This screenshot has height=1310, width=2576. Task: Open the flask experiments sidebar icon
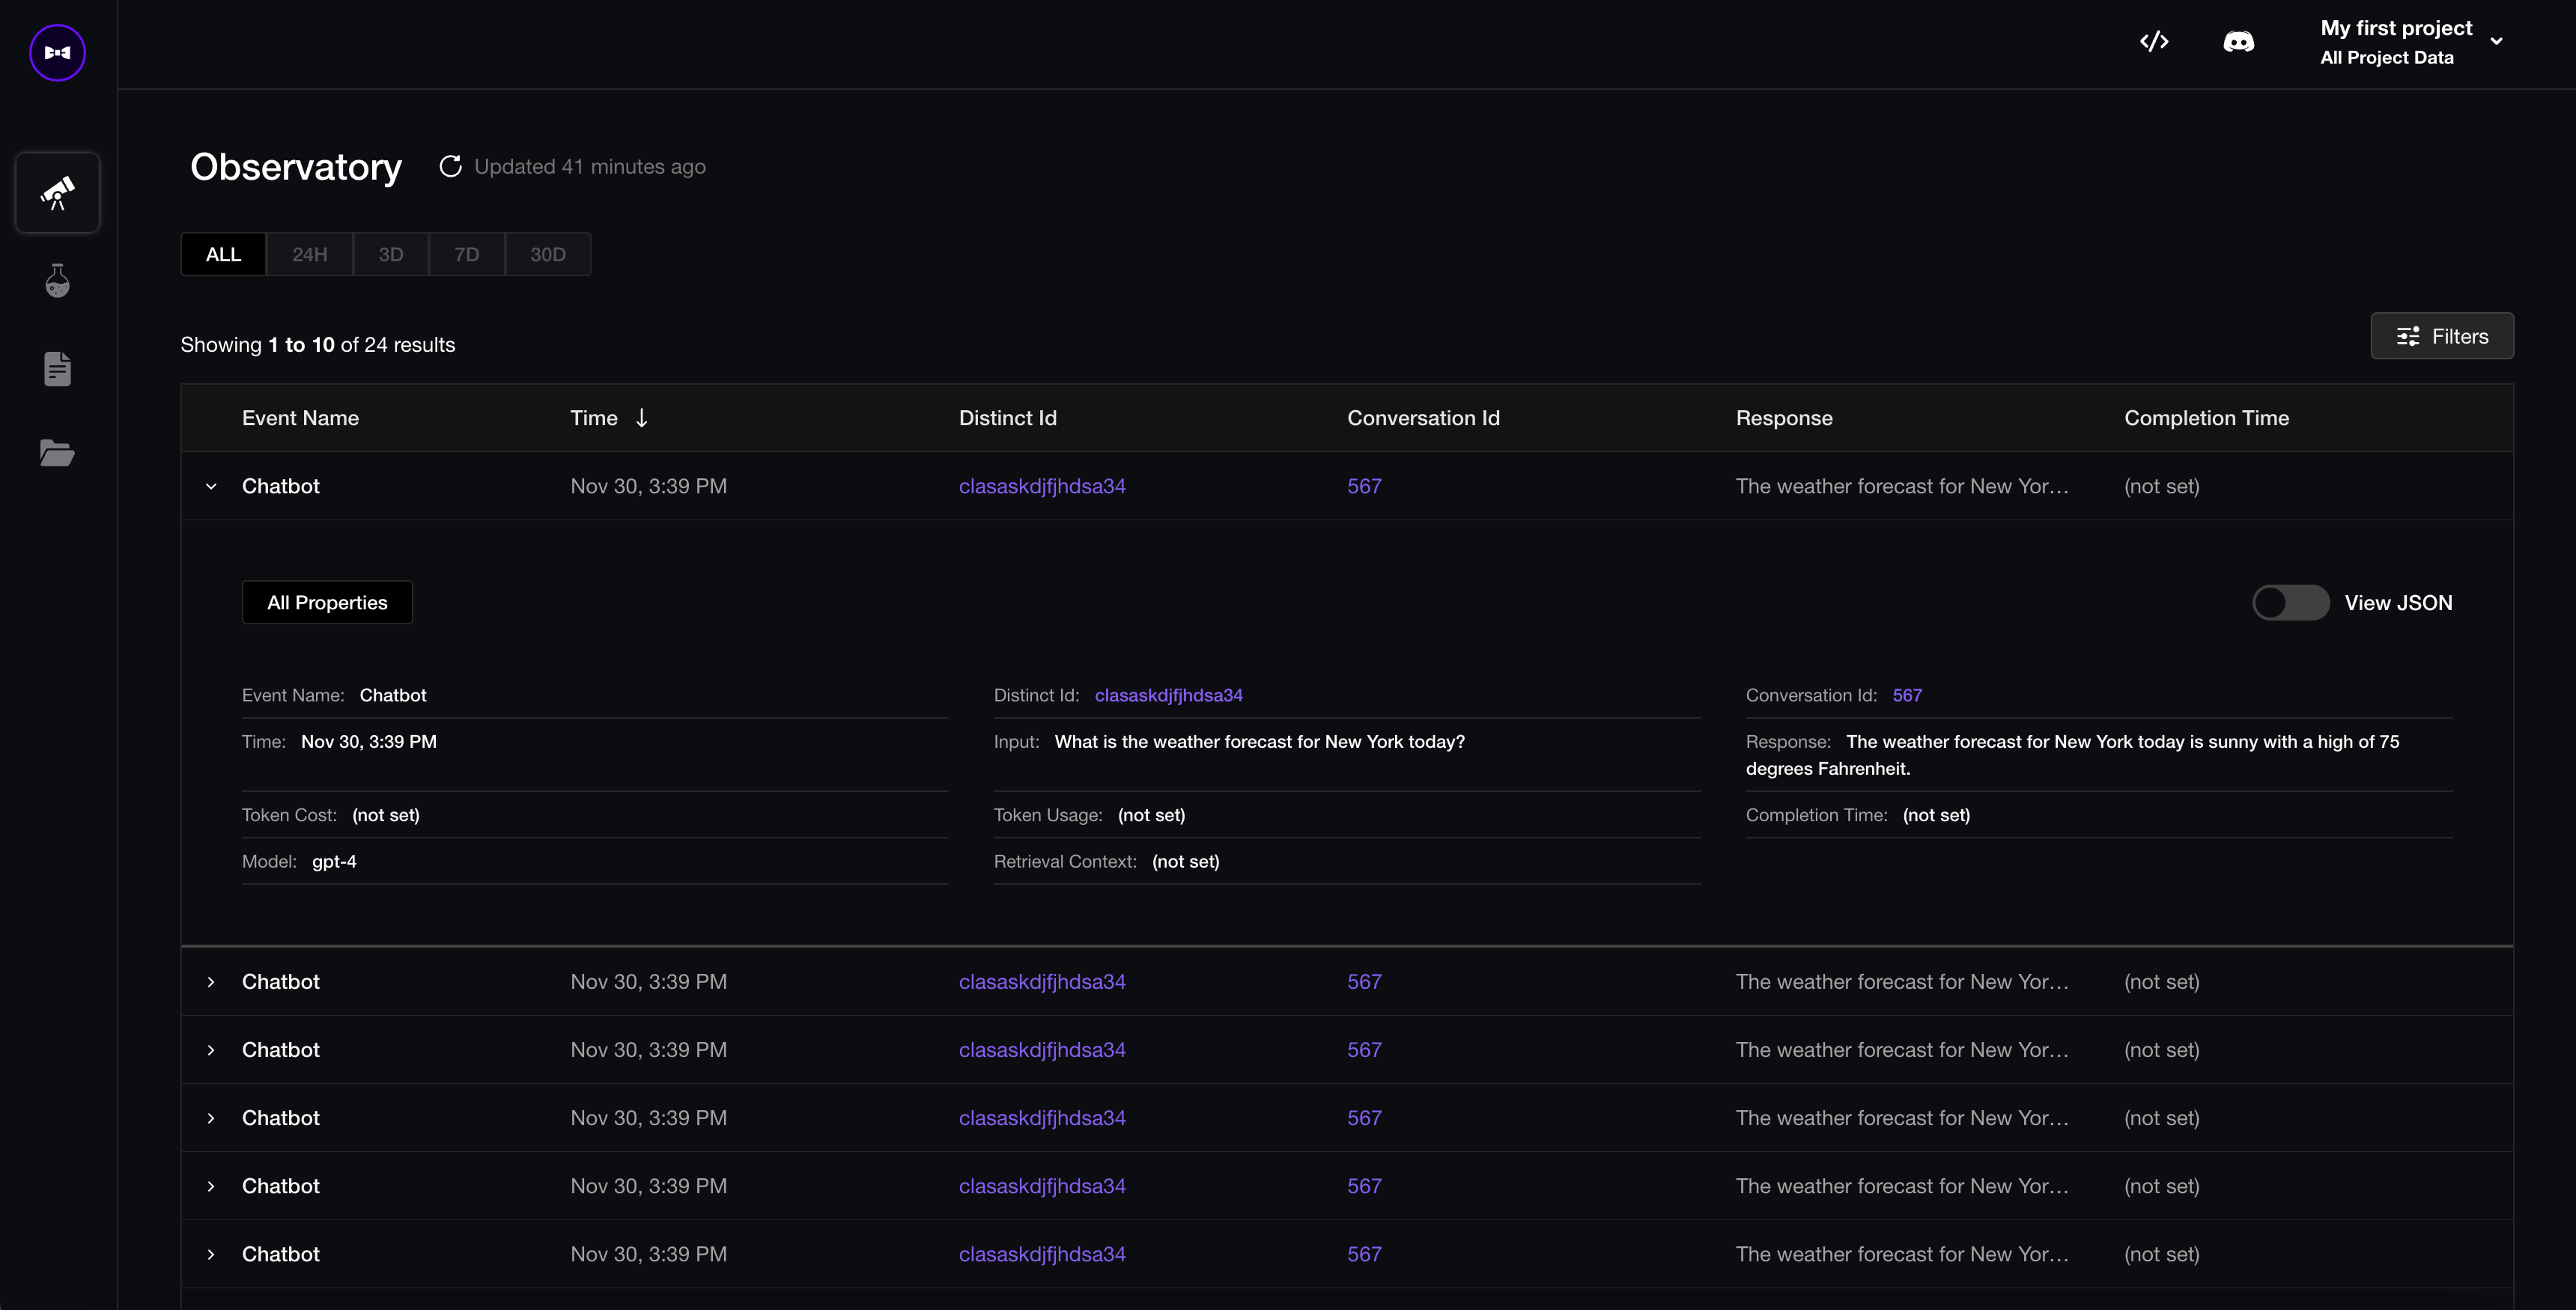click(x=57, y=281)
